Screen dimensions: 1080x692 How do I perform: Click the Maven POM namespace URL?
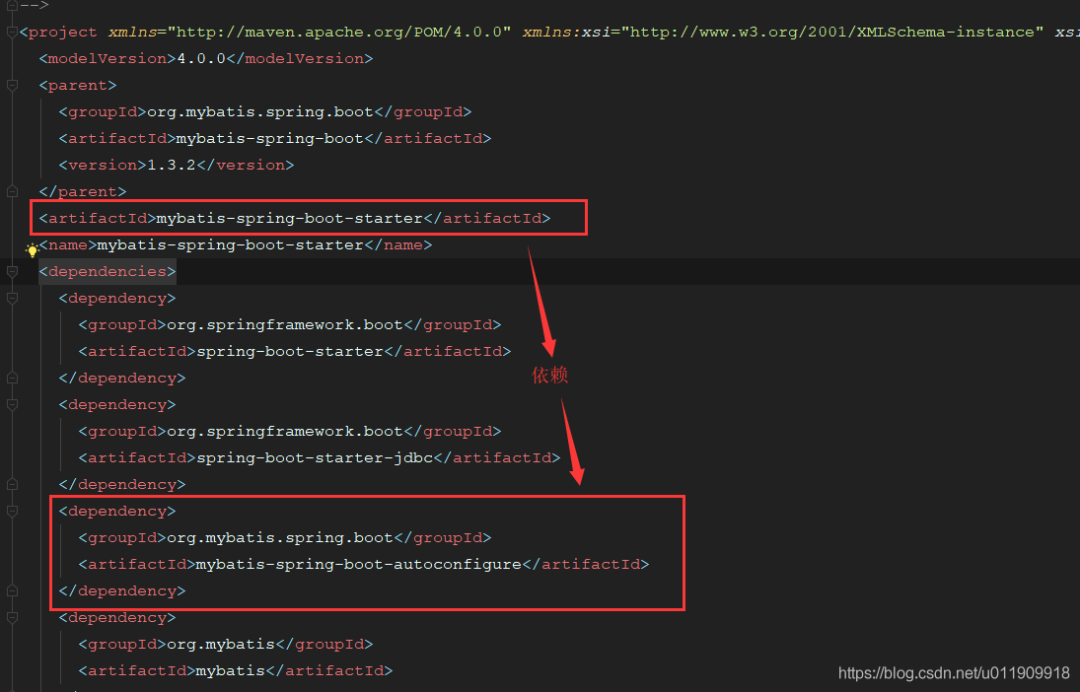click(x=339, y=32)
